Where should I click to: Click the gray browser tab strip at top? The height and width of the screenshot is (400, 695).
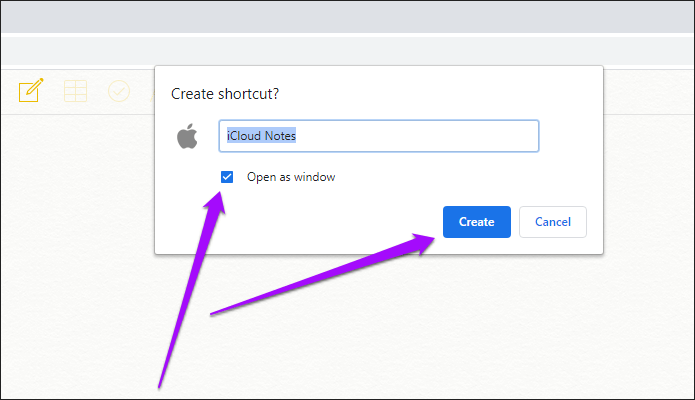click(348, 17)
